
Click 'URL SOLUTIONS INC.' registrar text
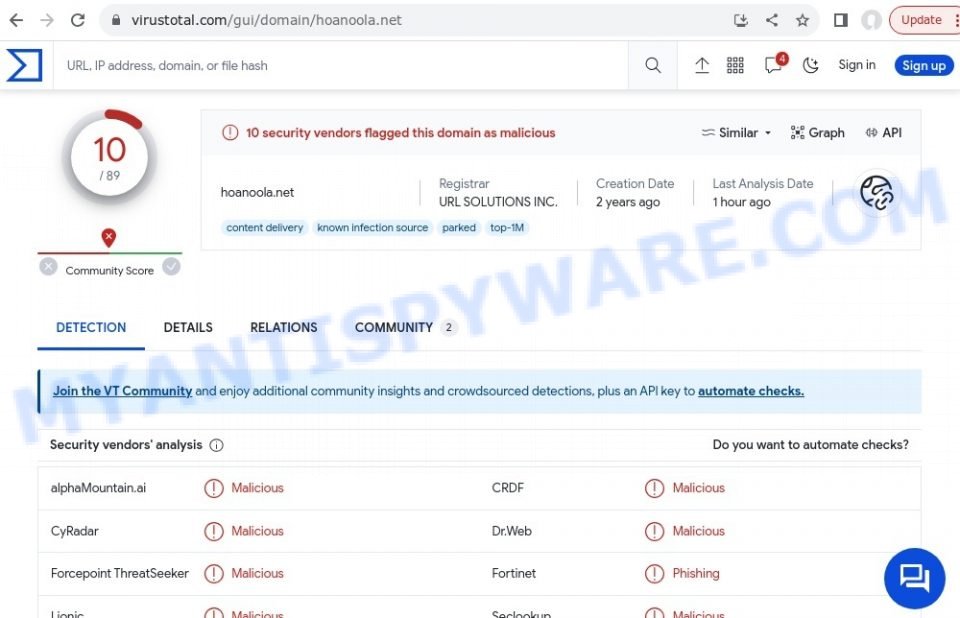pos(498,202)
